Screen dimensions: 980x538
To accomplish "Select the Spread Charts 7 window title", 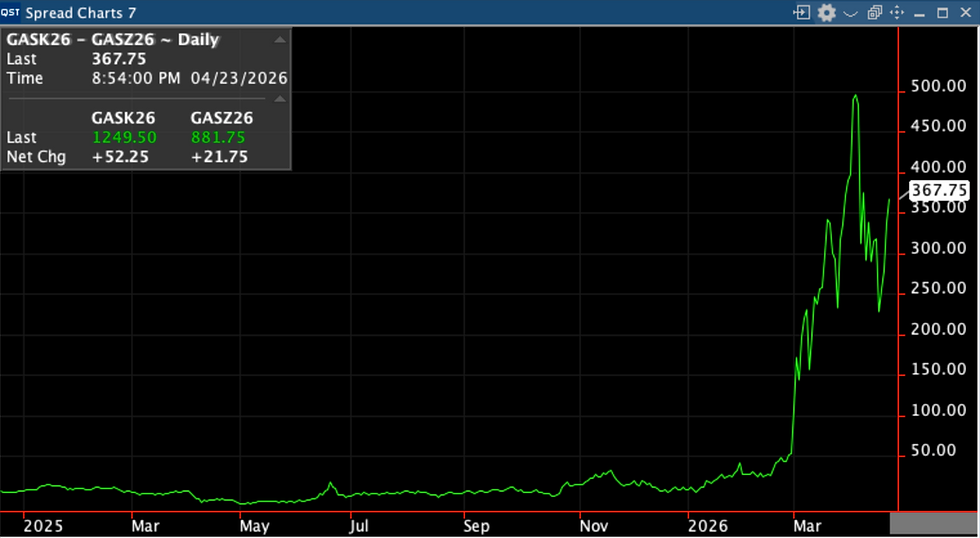I will (81, 12).
